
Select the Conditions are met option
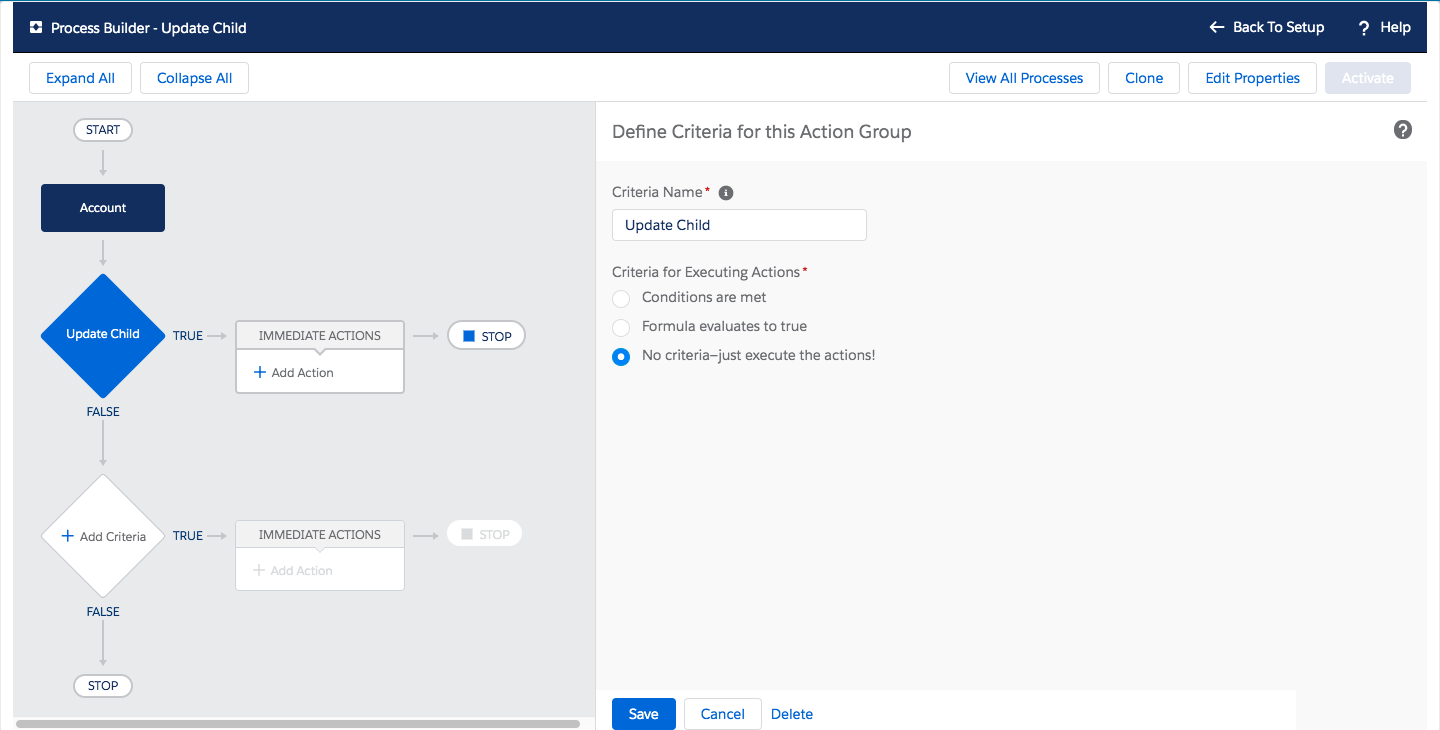(621, 298)
